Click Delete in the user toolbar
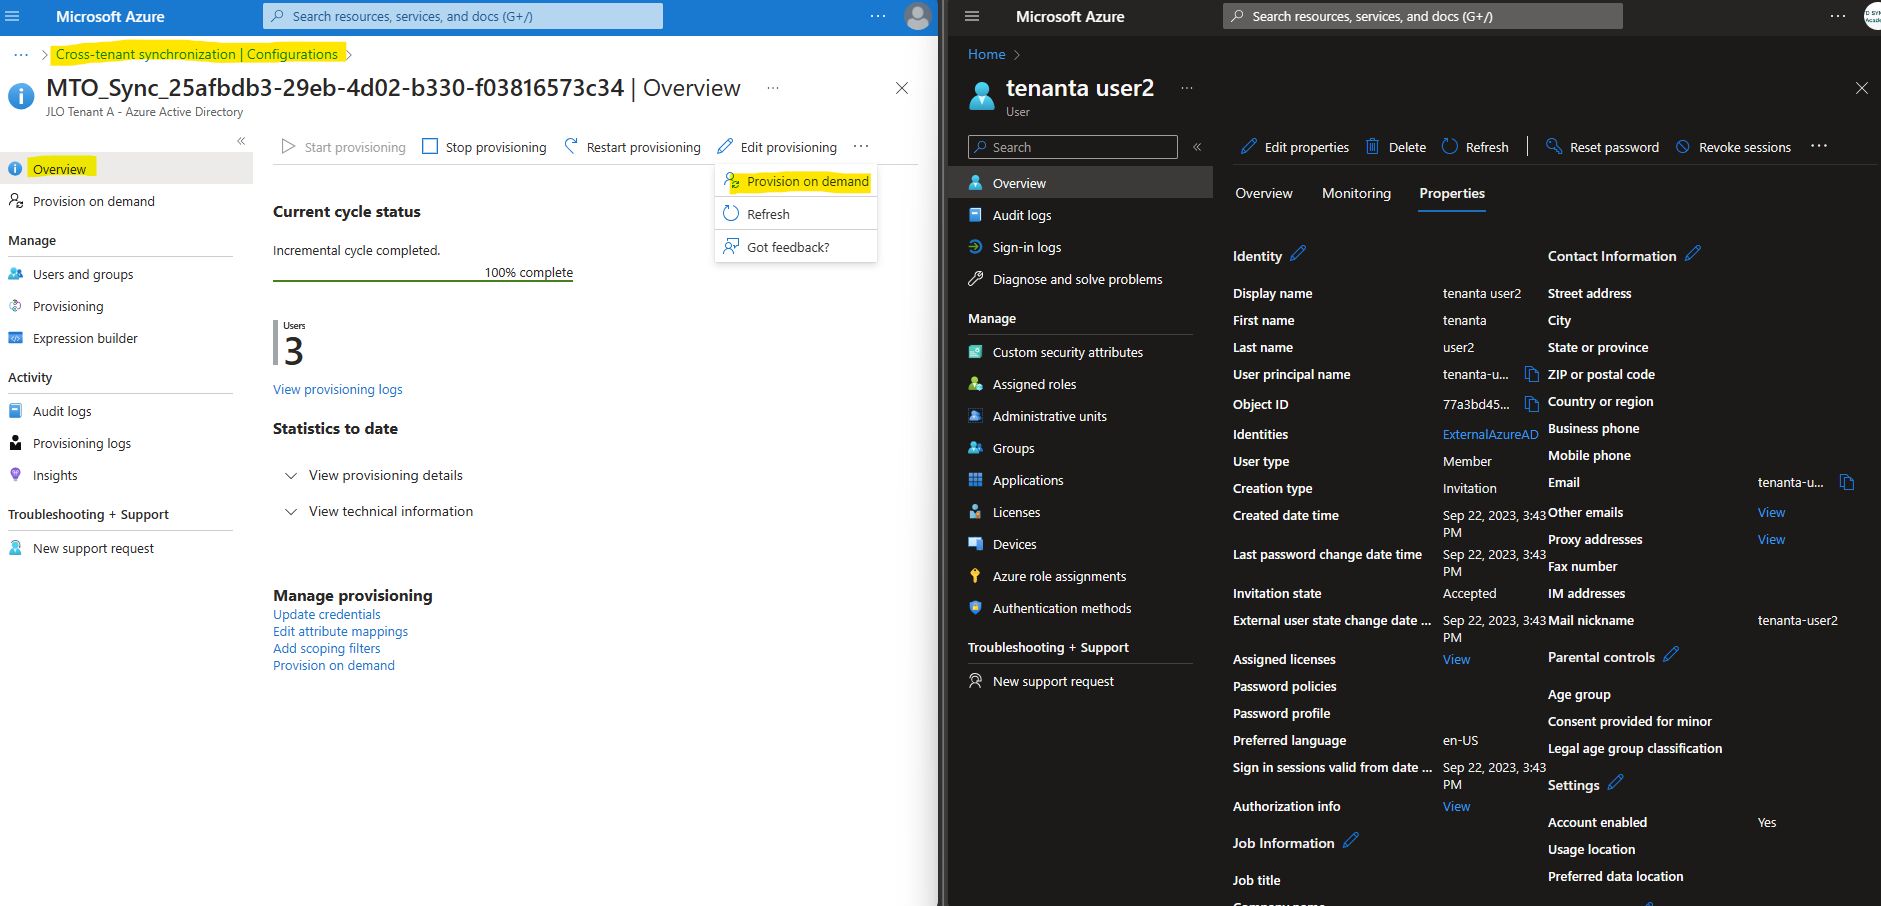Image resolution: width=1881 pixels, height=906 pixels. [1396, 147]
